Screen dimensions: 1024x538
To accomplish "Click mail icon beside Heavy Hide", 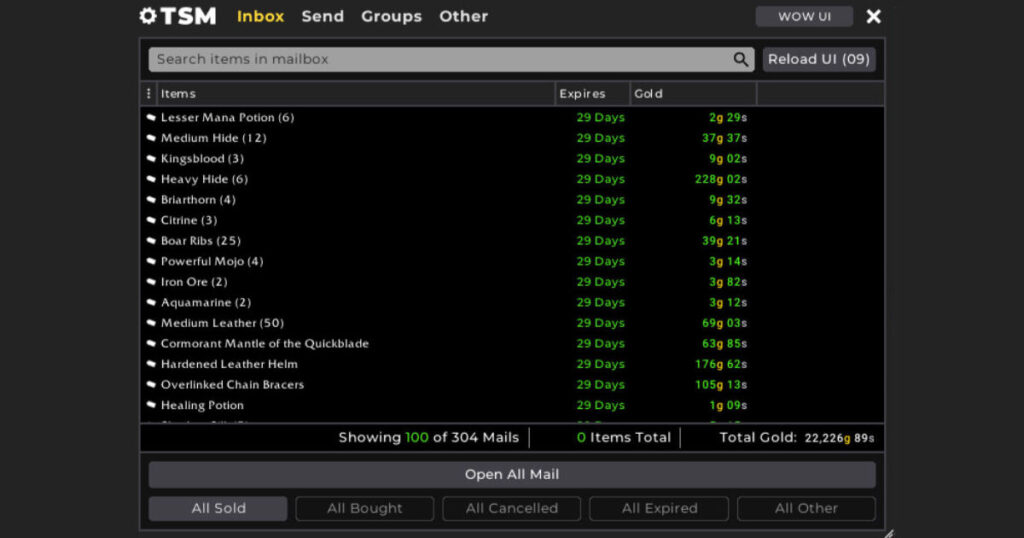I will tap(151, 180).
